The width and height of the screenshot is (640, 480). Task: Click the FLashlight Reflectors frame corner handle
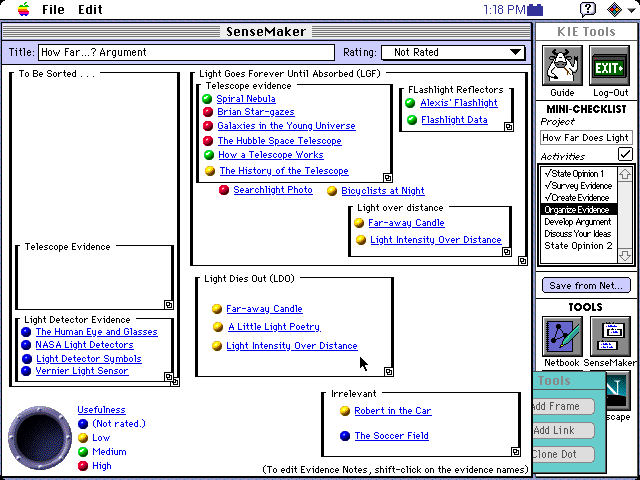(x=508, y=127)
